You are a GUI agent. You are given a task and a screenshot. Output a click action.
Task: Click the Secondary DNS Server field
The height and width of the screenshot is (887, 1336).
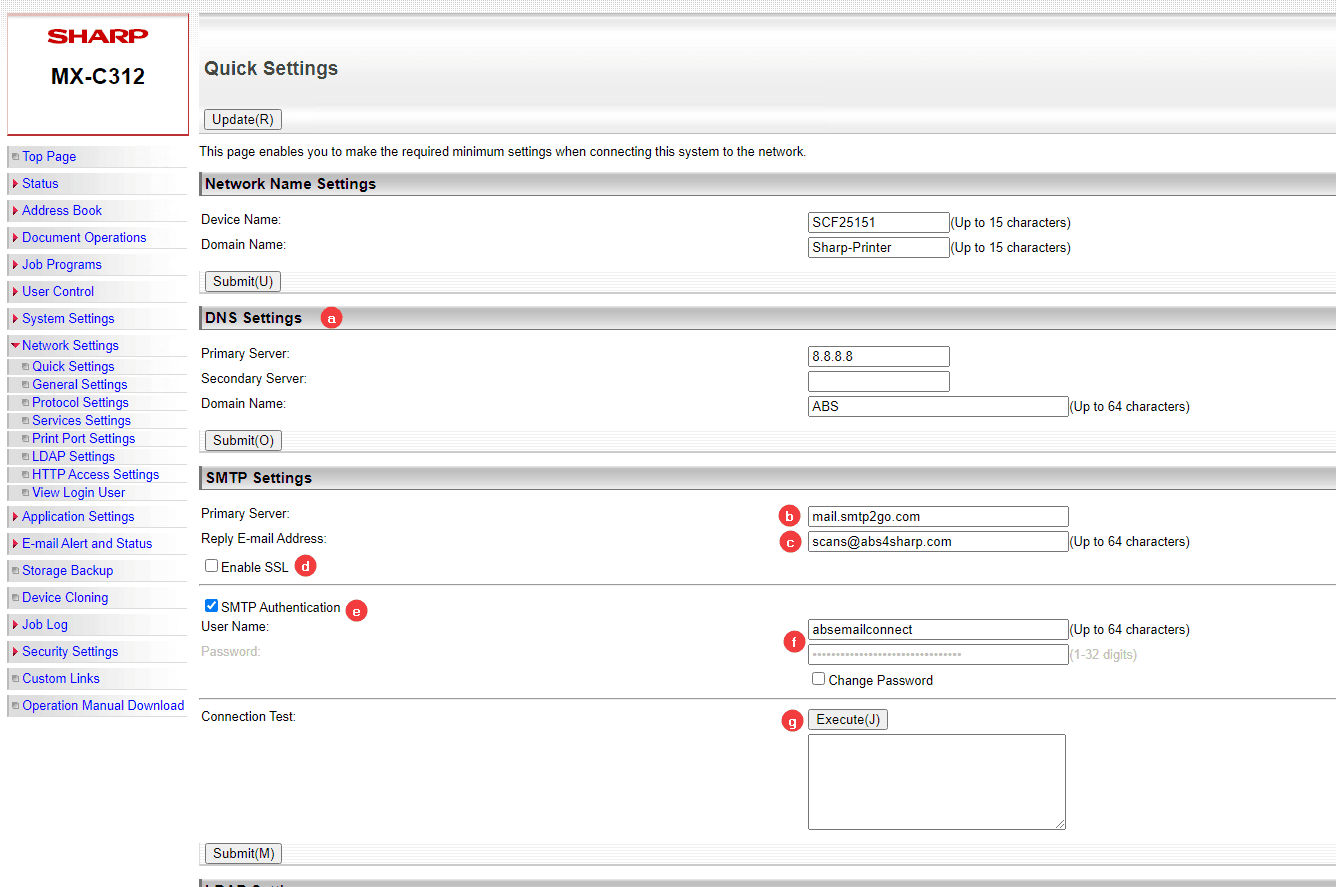coord(878,381)
